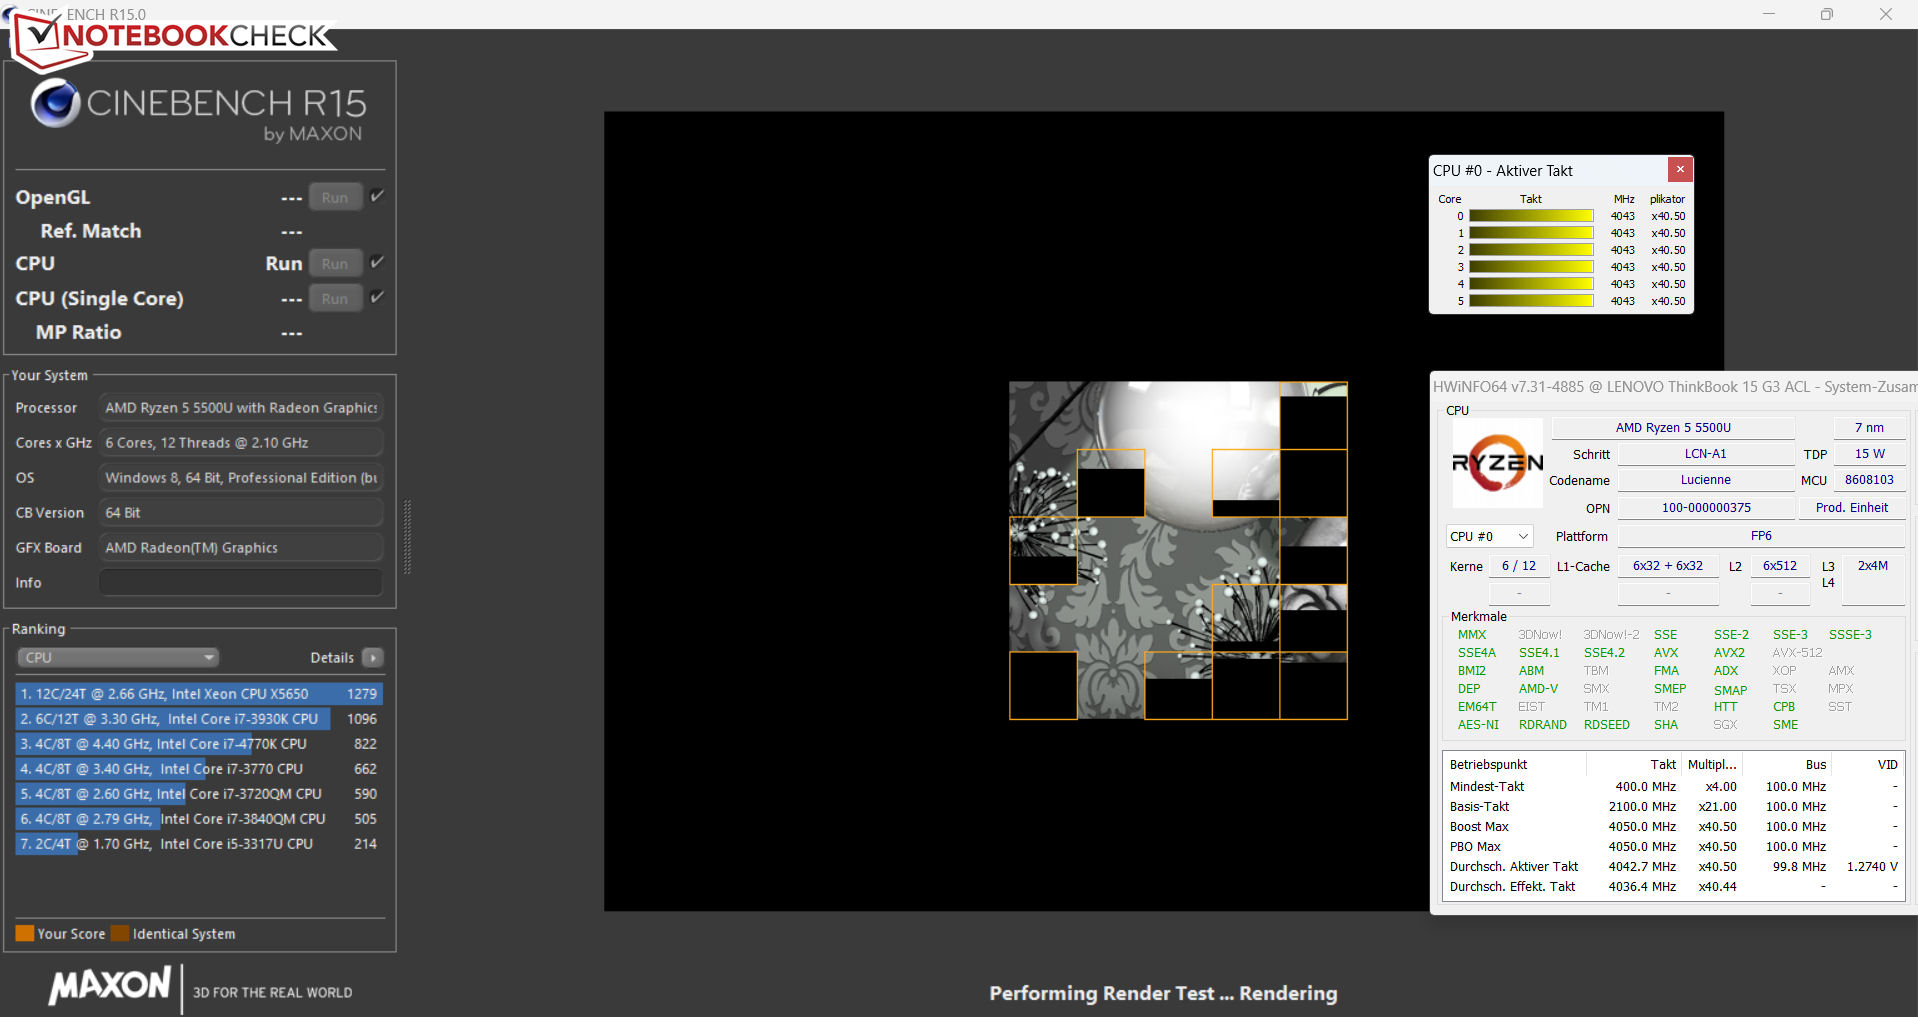Image resolution: width=1918 pixels, height=1017 pixels.
Task: Click the Run button for CPU test
Action: (x=335, y=264)
